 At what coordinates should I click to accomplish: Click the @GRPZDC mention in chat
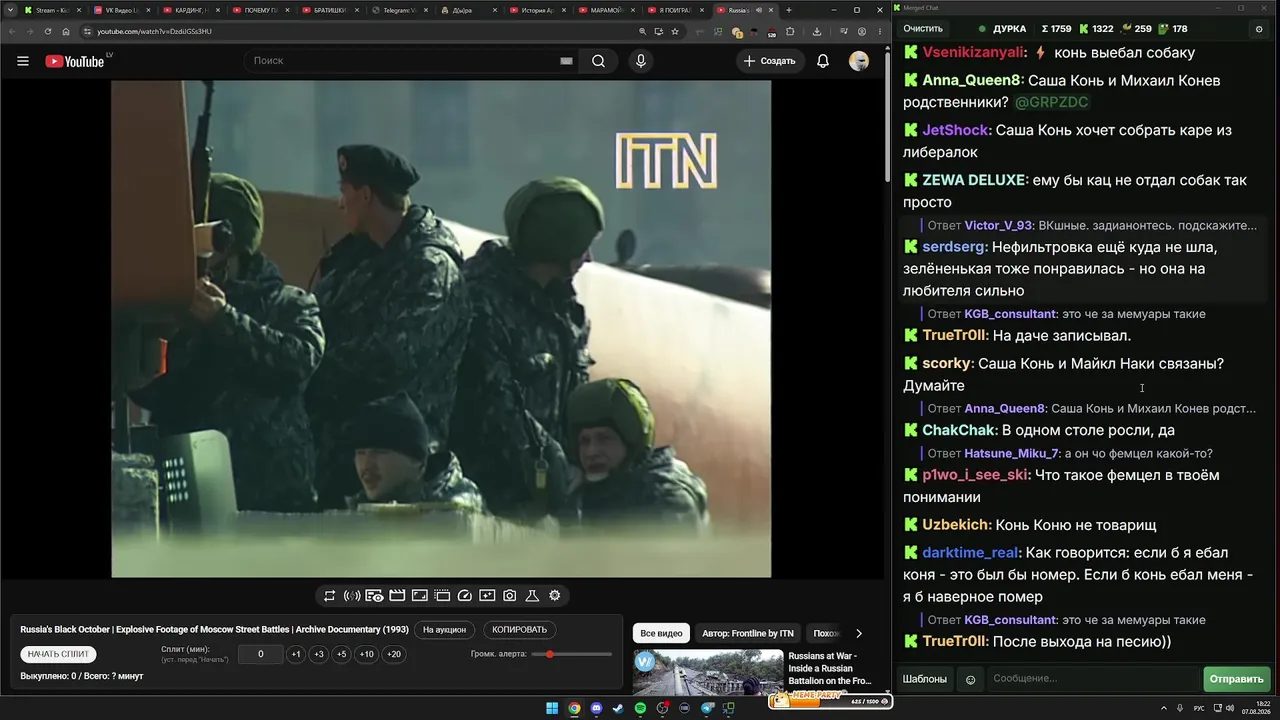point(1051,102)
